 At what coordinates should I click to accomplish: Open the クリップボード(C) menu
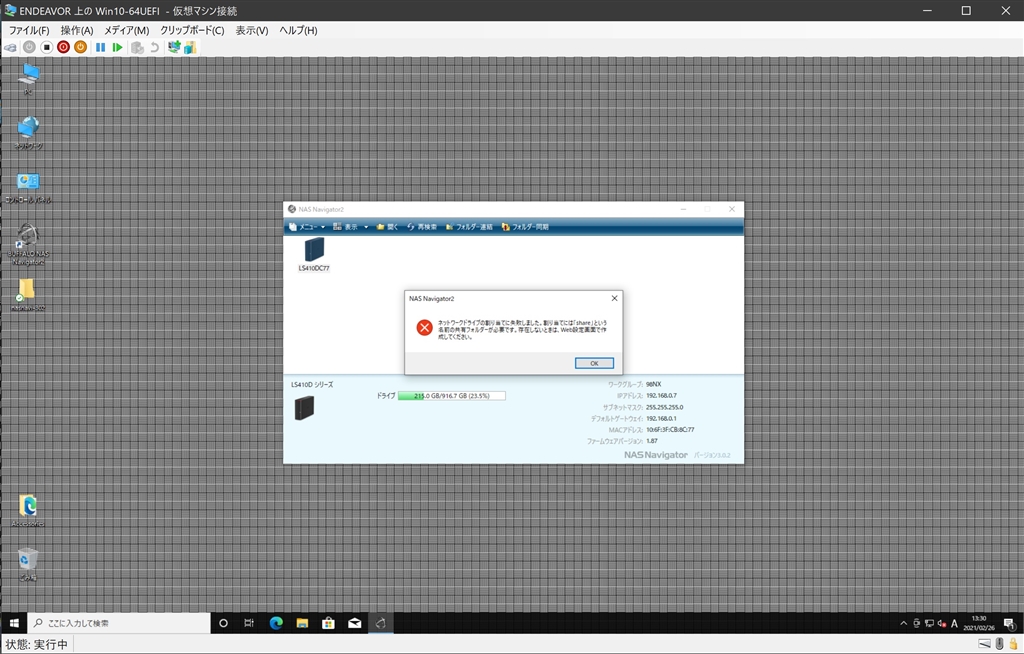(x=192, y=30)
